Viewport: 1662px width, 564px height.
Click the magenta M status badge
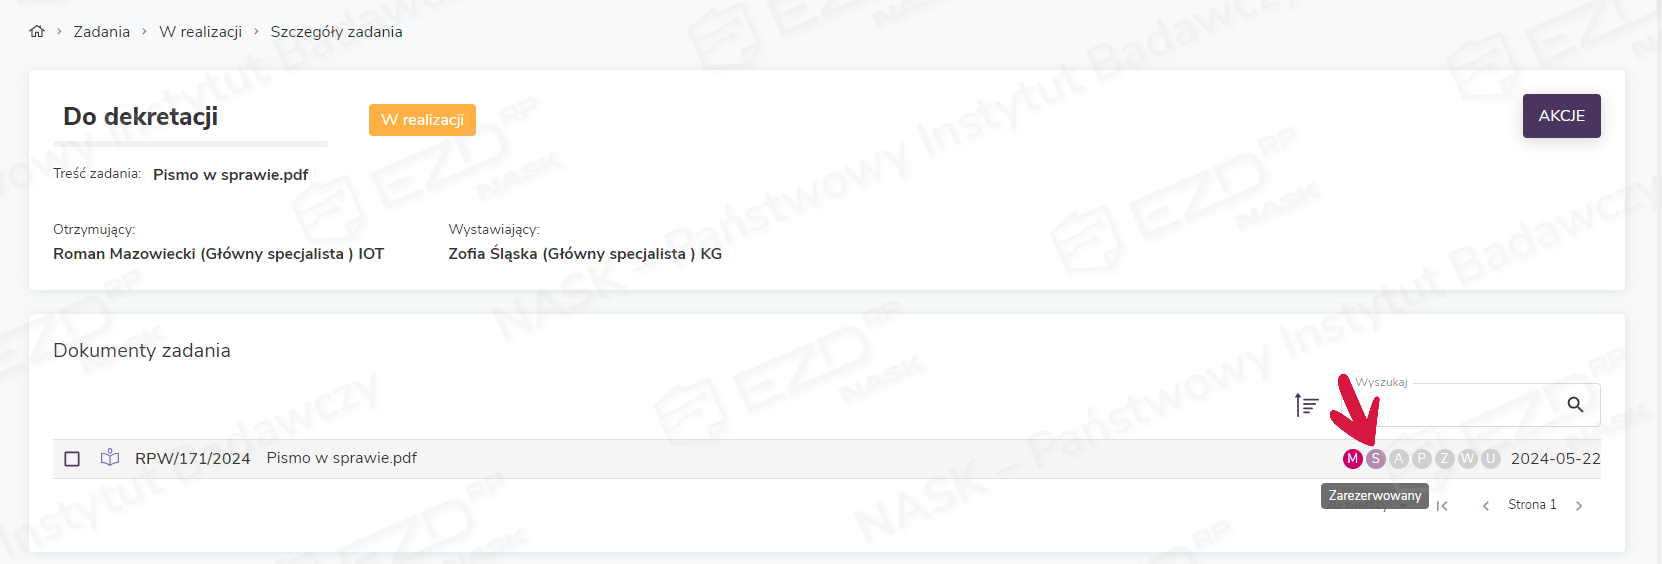pyautogui.click(x=1352, y=459)
